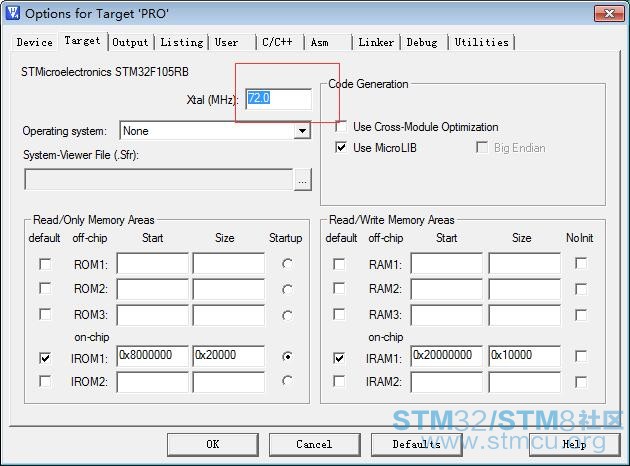Check the ROM2 default checkbox

point(45,288)
